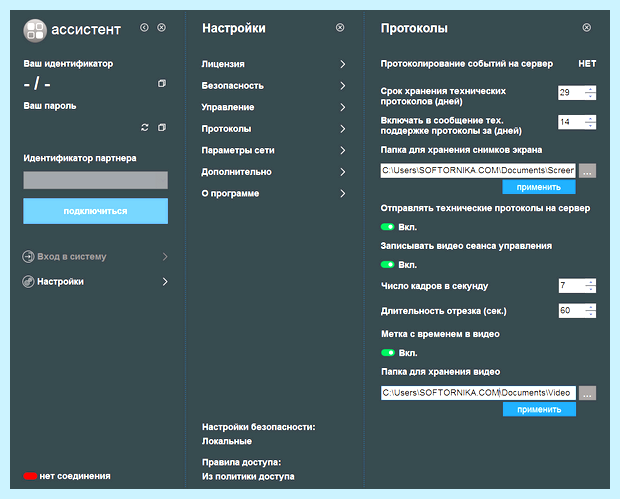Open Настройки entry in the left panel
Viewport: 620px width, 499px height.
coord(95,282)
